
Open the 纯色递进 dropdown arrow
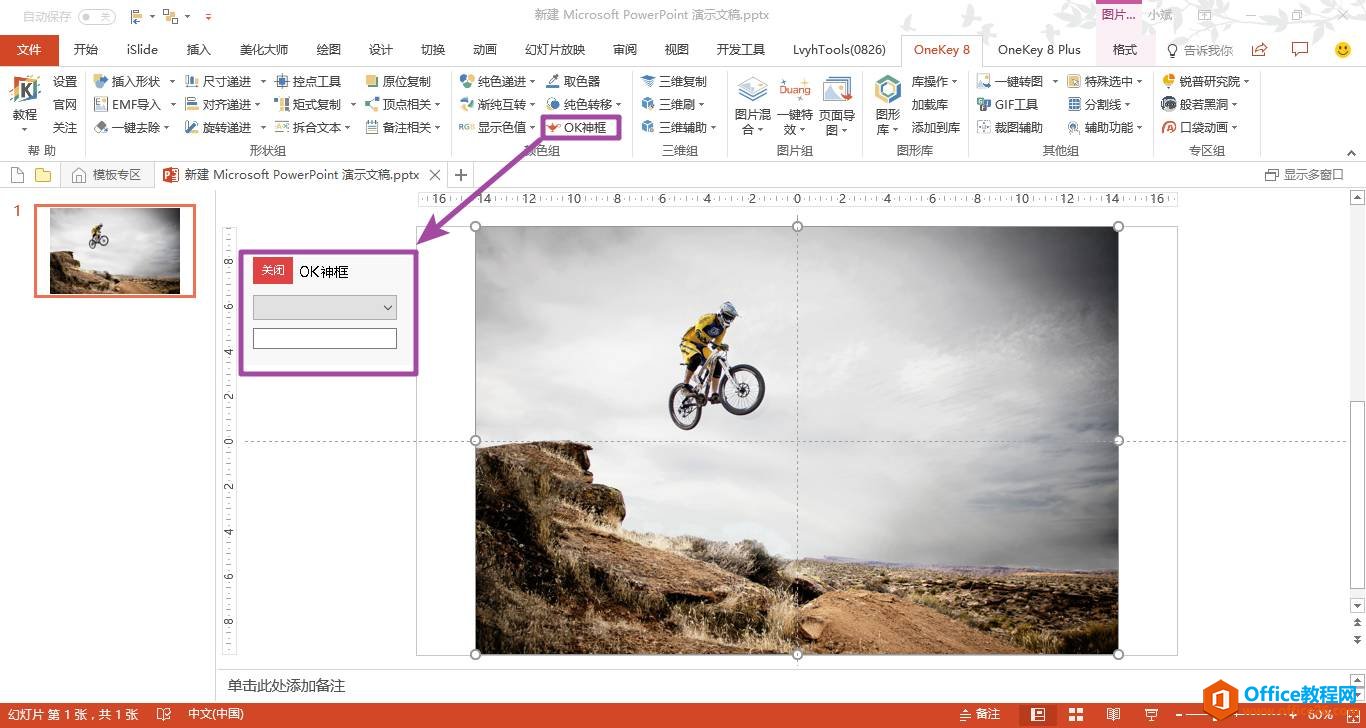tap(531, 81)
